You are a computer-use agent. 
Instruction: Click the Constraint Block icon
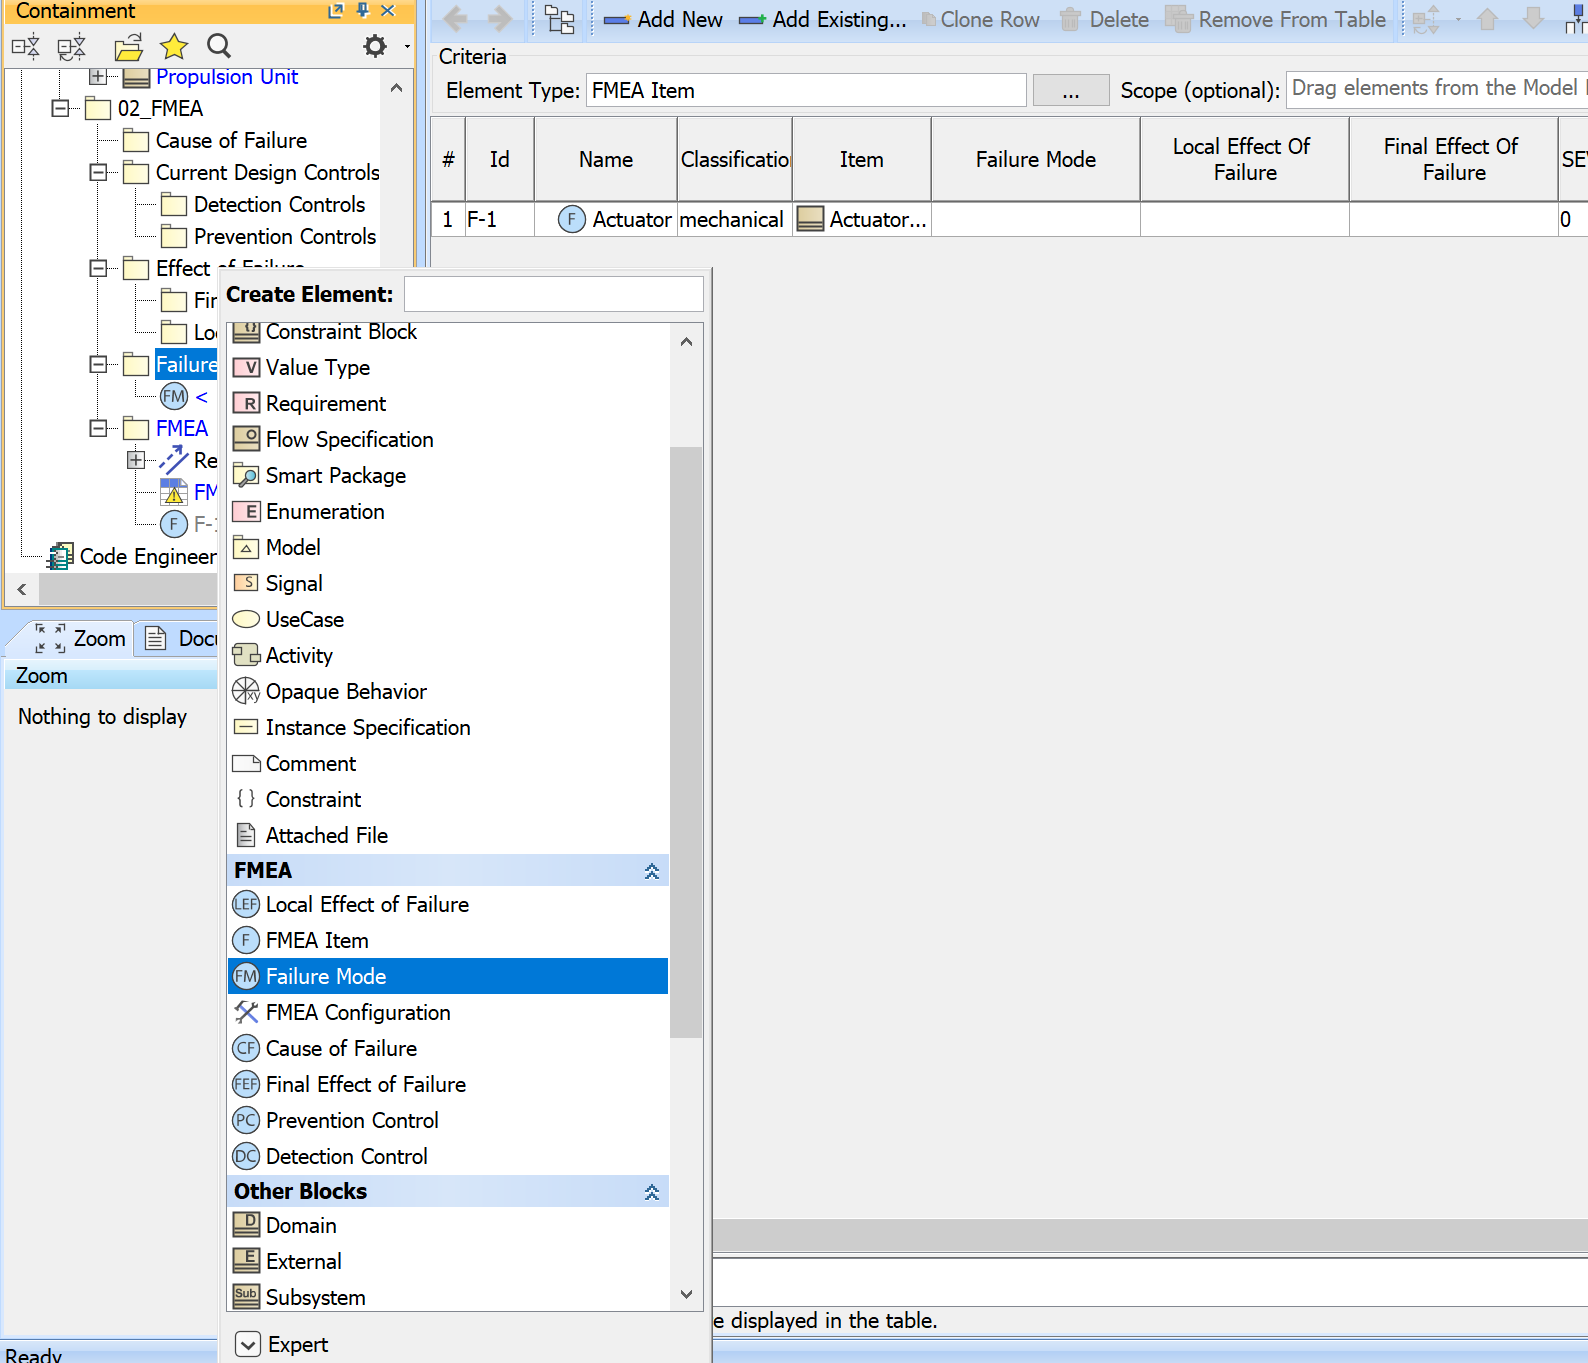tap(246, 332)
